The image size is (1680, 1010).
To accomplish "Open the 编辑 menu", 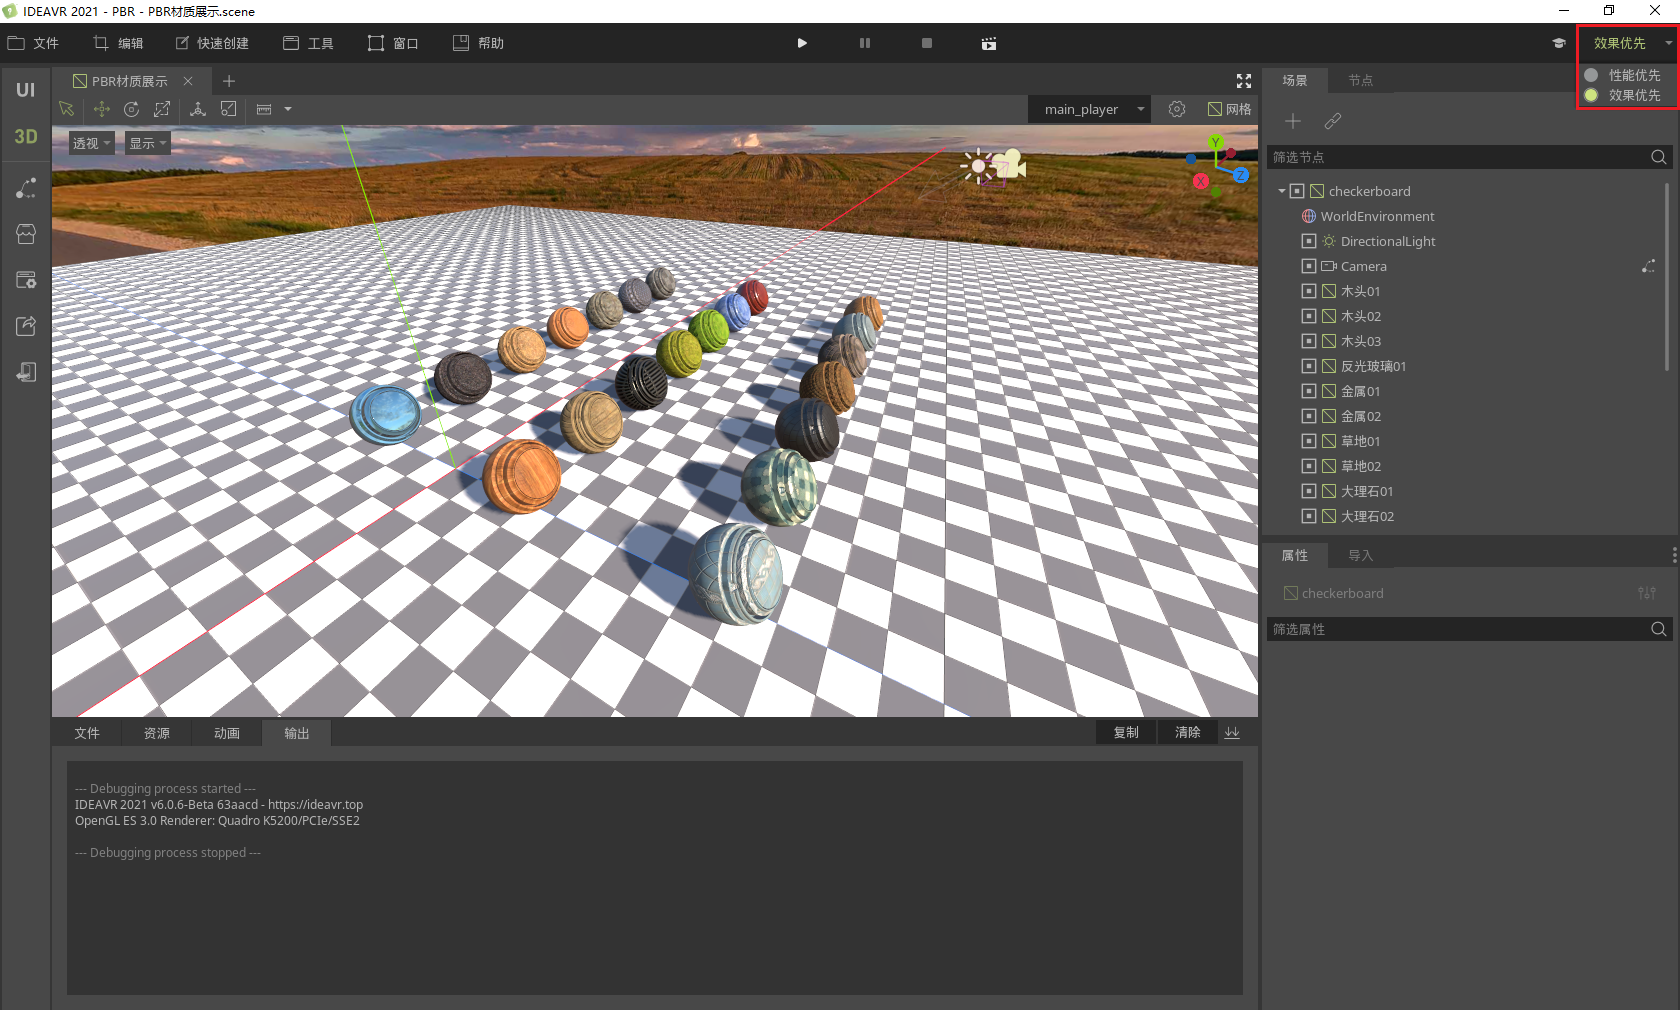I will (118, 43).
